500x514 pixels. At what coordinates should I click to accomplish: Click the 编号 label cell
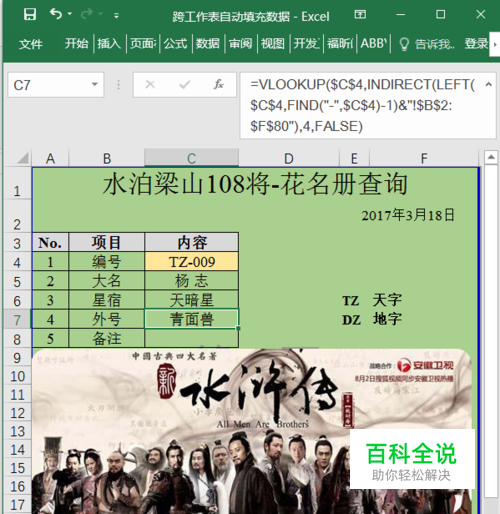click(x=106, y=262)
